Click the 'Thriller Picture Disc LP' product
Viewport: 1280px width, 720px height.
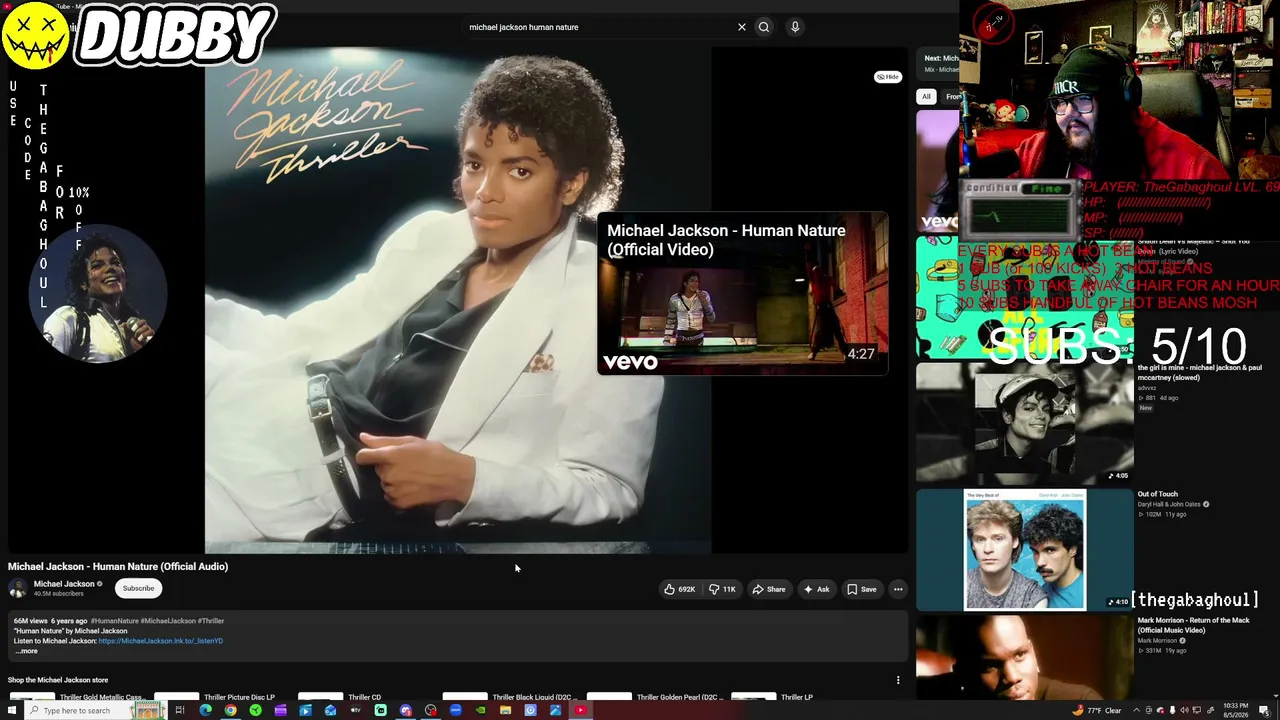click(x=239, y=697)
